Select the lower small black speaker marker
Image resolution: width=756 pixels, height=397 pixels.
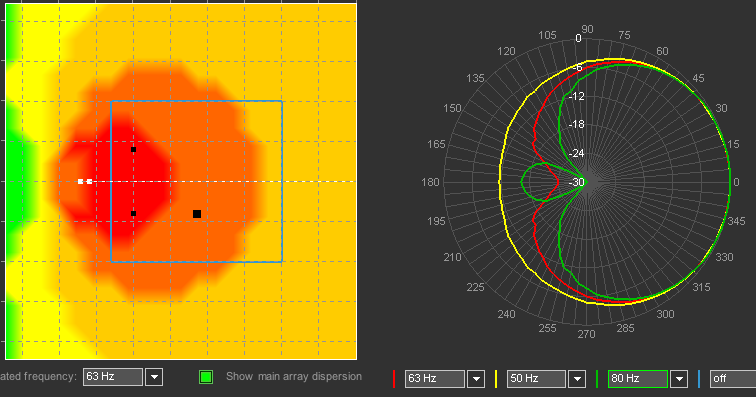(x=134, y=213)
